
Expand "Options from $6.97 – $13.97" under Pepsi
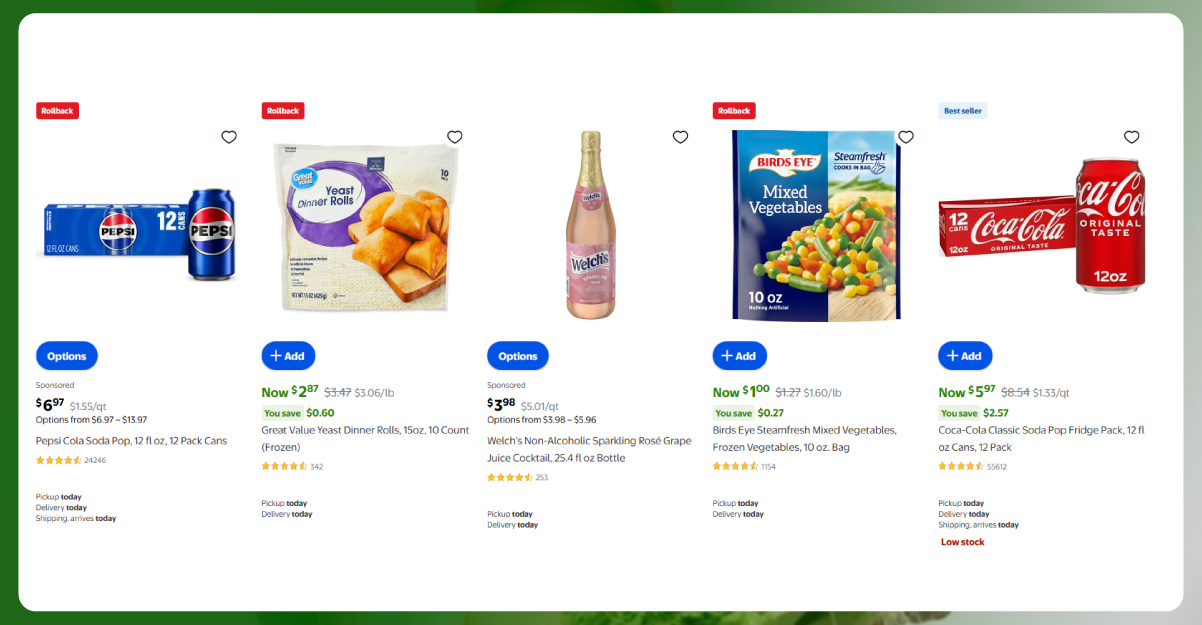tap(93, 421)
